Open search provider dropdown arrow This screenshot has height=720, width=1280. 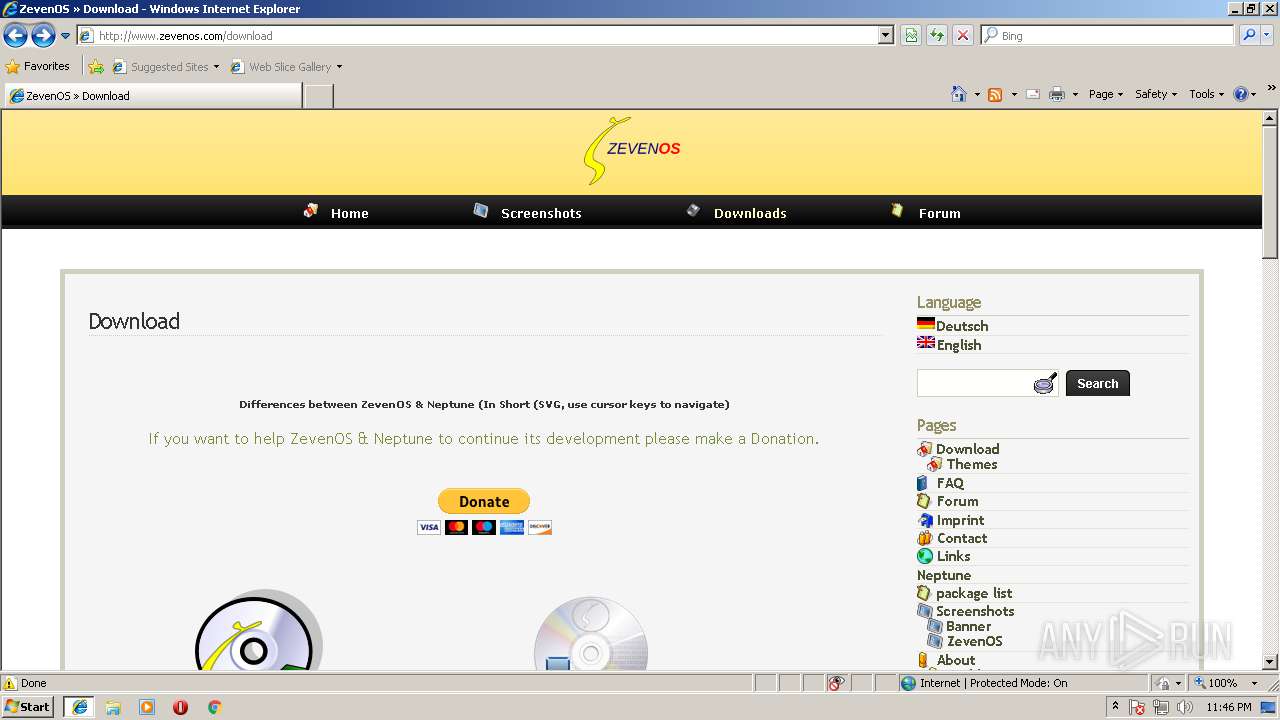[x=1268, y=35]
